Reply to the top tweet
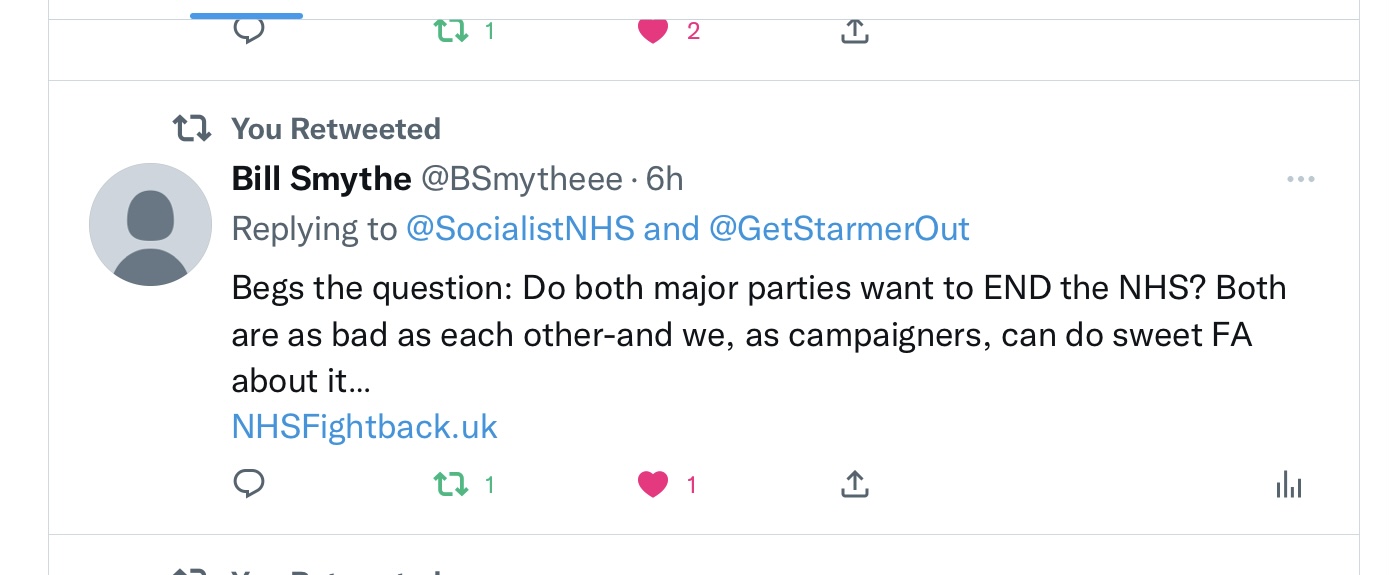This screenshot has width=1391, height=575. 249,30
